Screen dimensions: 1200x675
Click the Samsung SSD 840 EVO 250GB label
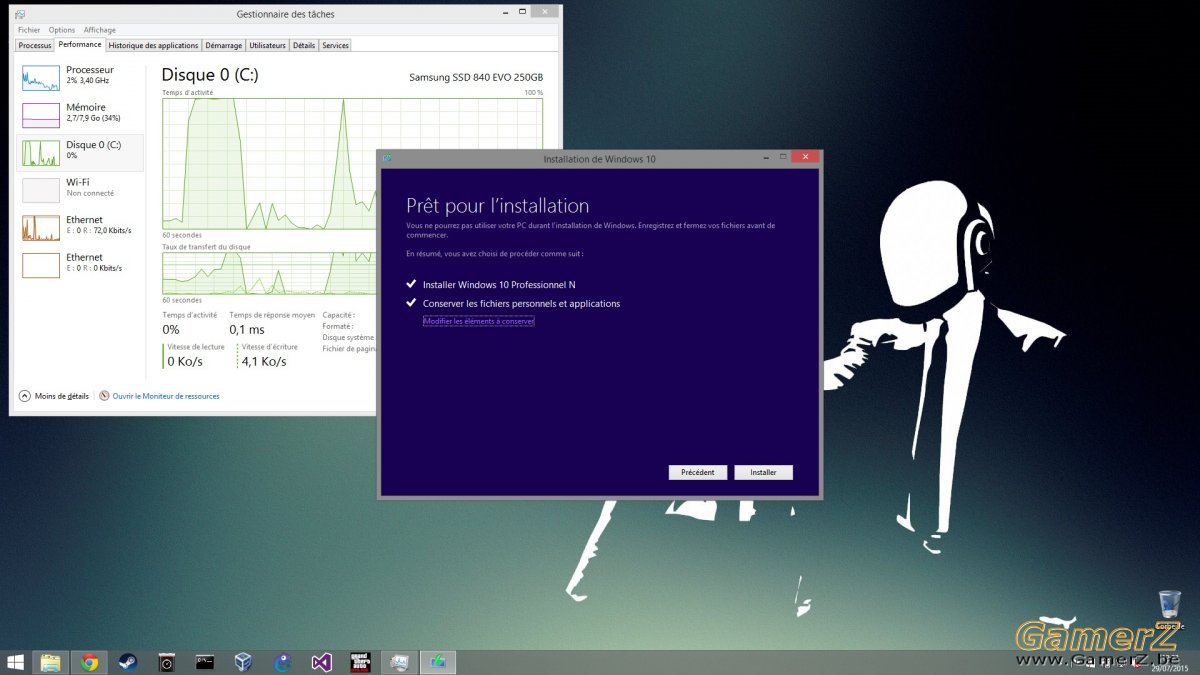point(476,77)
